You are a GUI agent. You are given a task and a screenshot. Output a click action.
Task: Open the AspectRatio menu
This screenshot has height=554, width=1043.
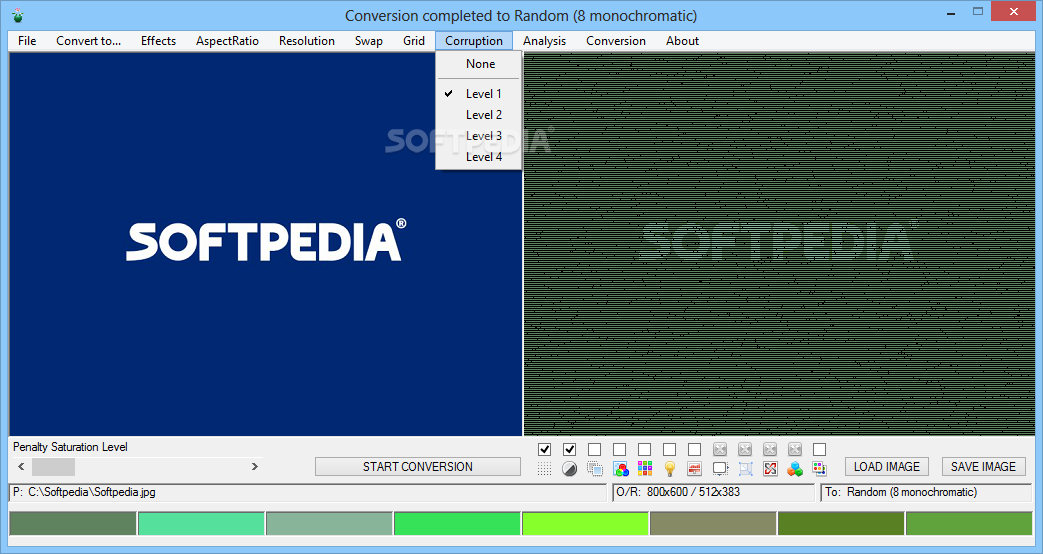click(227, 41)
